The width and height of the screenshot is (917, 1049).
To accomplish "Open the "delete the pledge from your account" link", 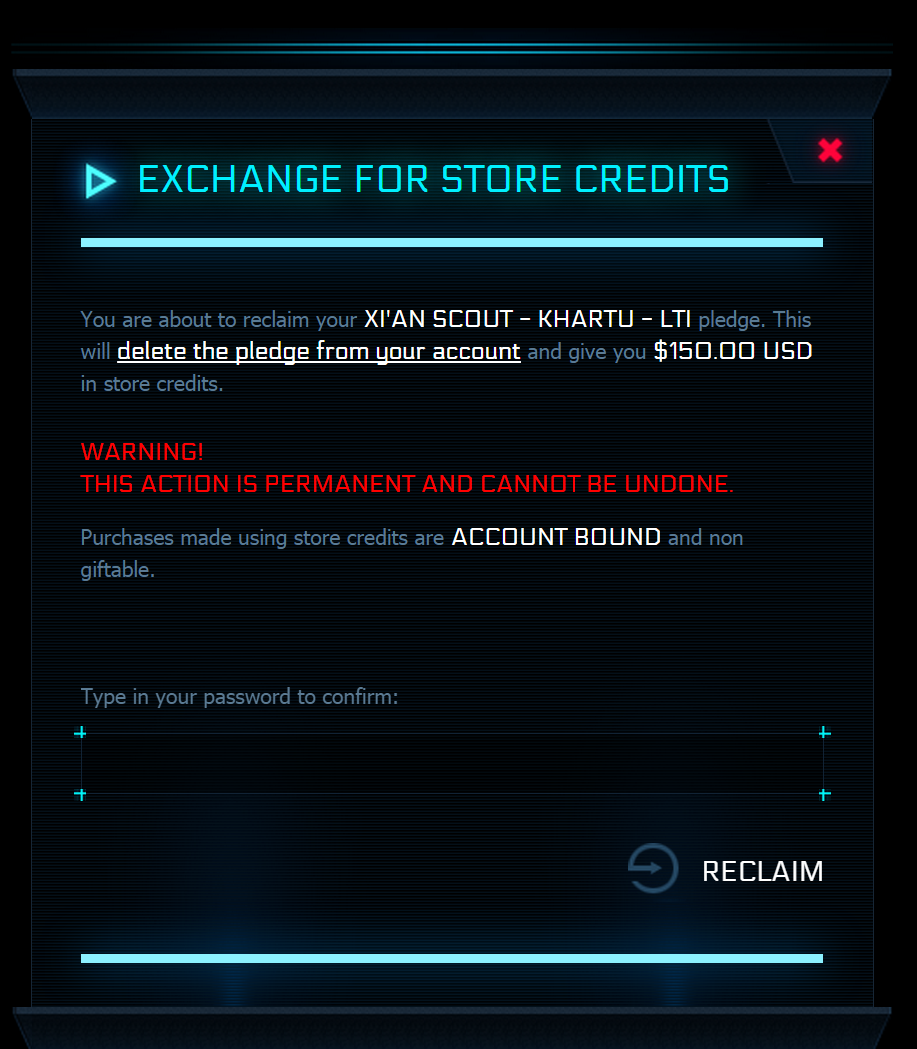I will point(319,352).
